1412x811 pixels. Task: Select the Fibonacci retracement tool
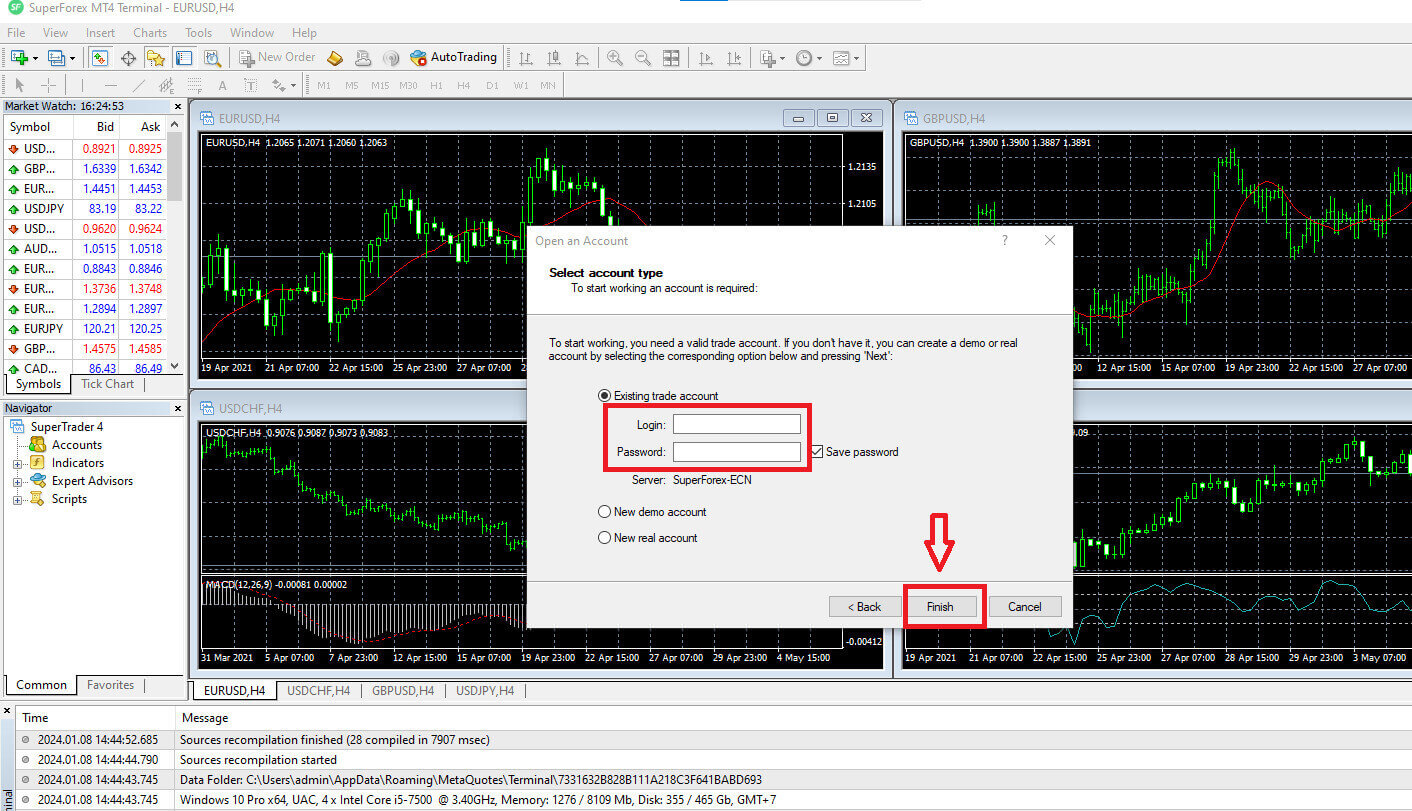(x=194, y=84)
